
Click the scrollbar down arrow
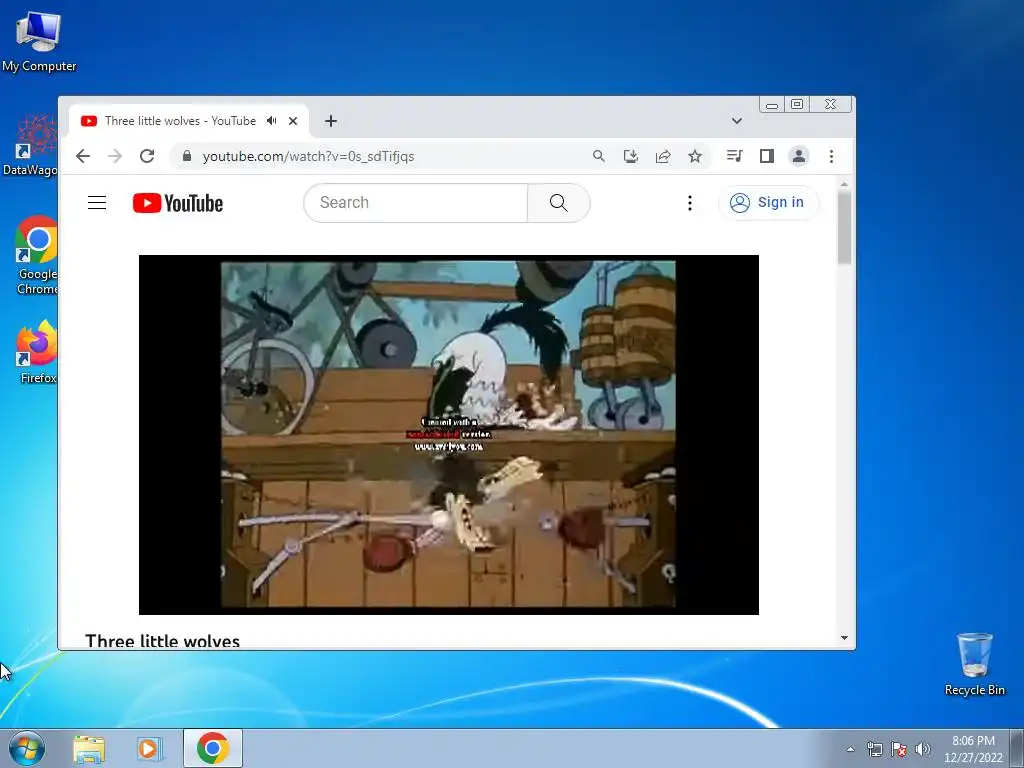[x=844, y=638]
